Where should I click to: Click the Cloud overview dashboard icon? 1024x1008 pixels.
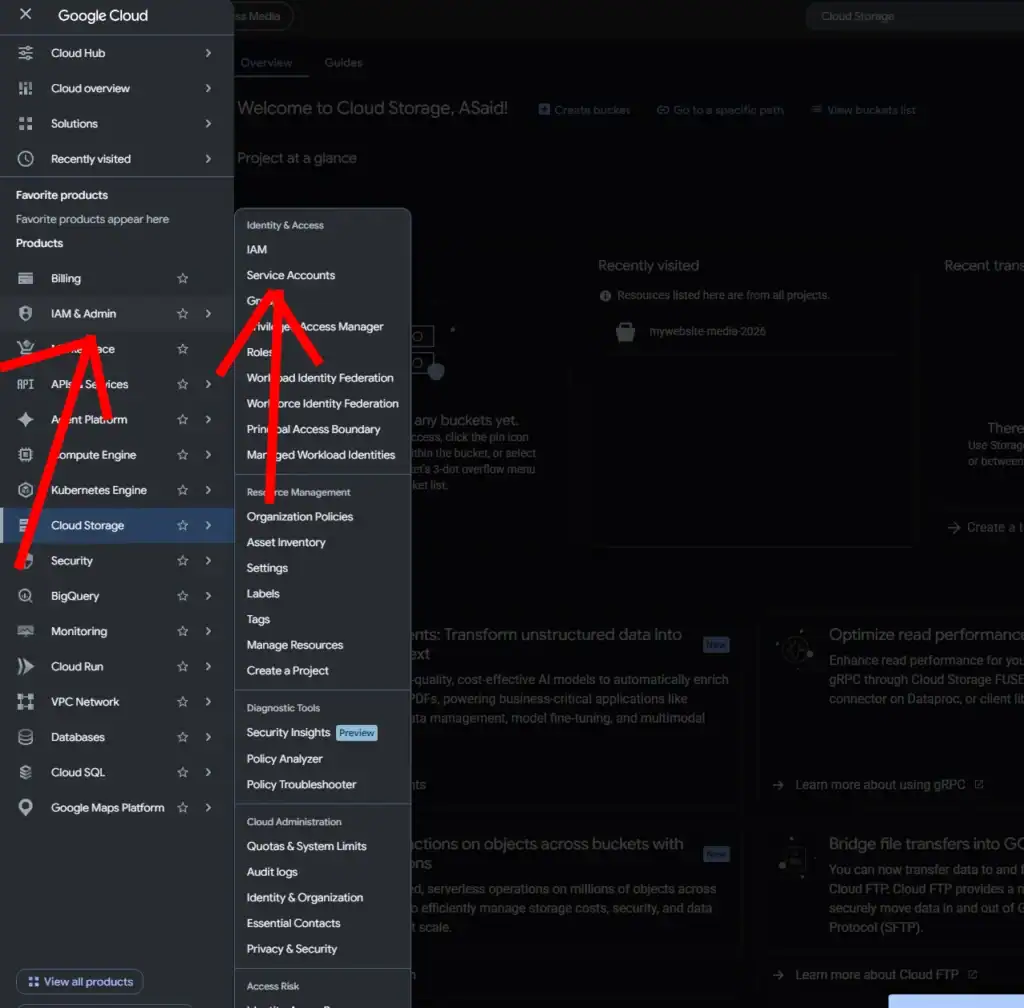(x=25, y=88)
